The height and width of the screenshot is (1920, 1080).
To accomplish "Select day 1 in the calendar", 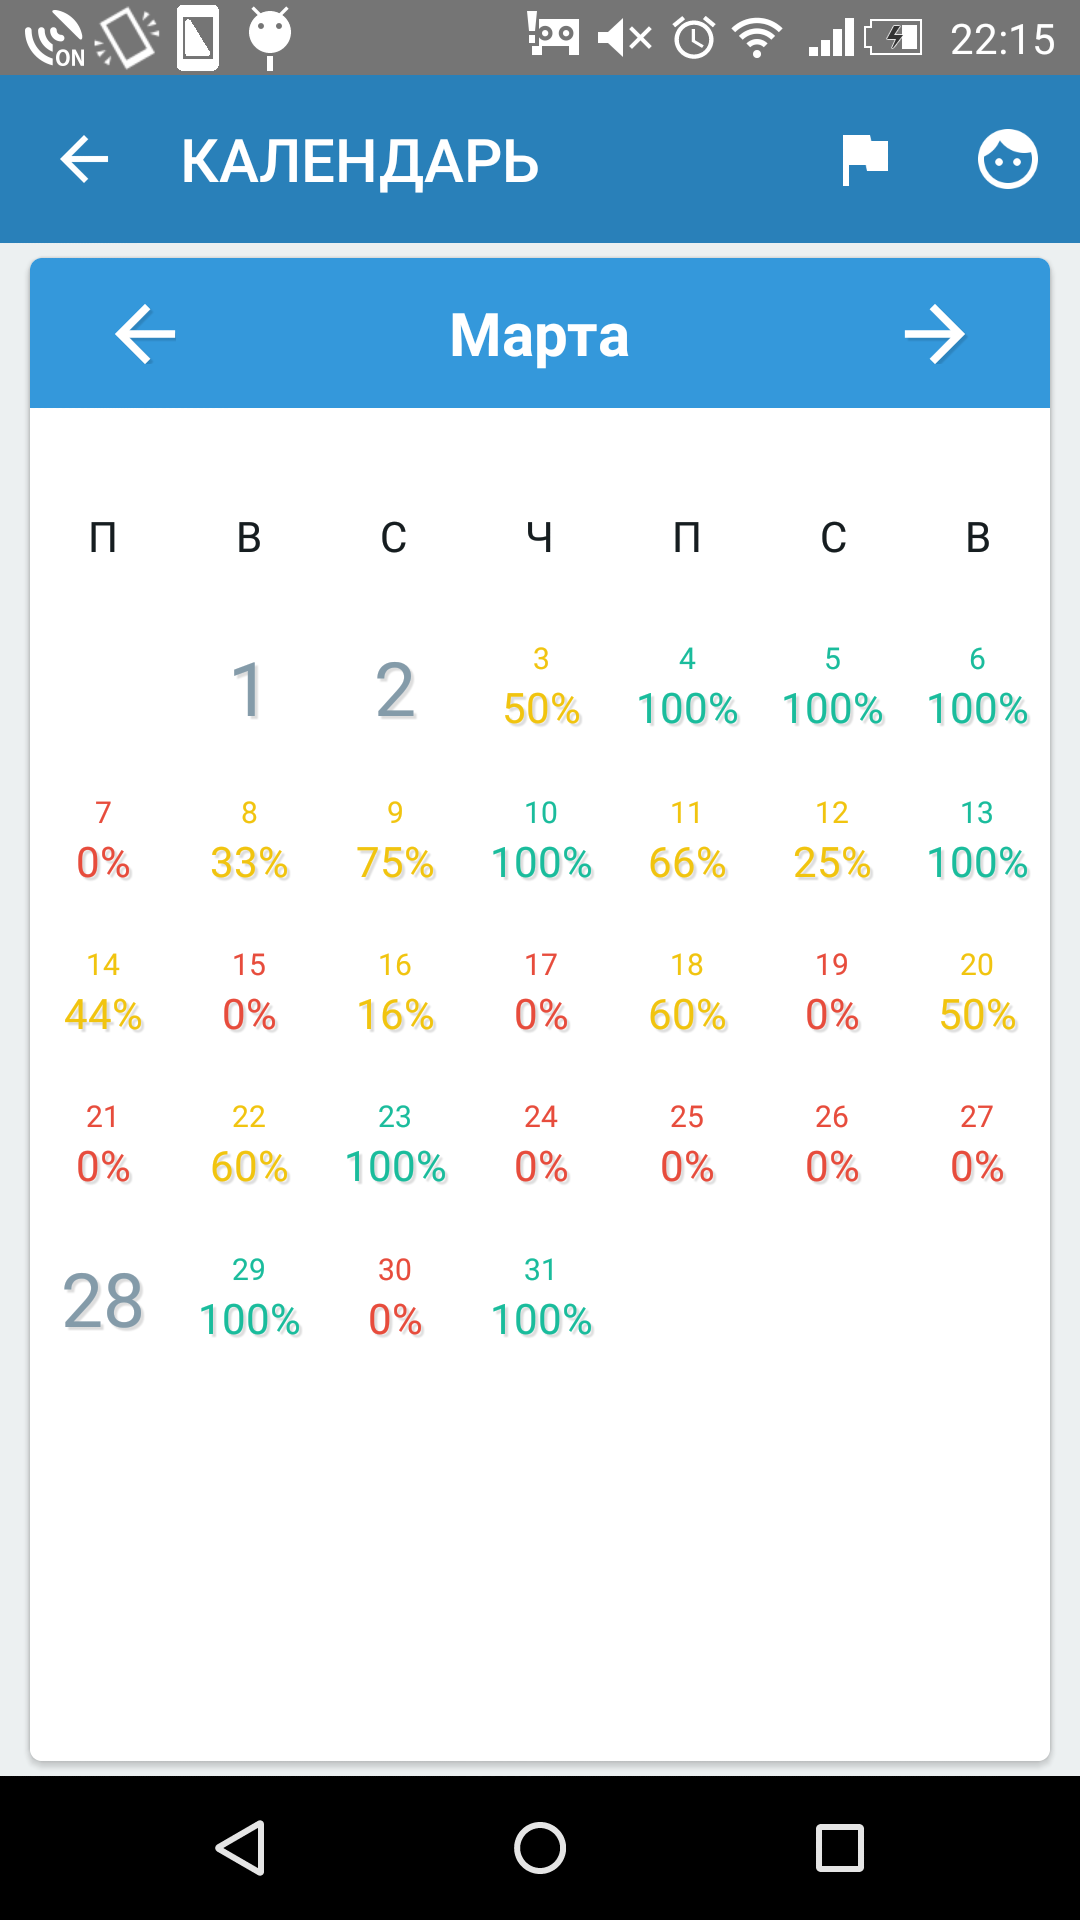I will 247,690.
